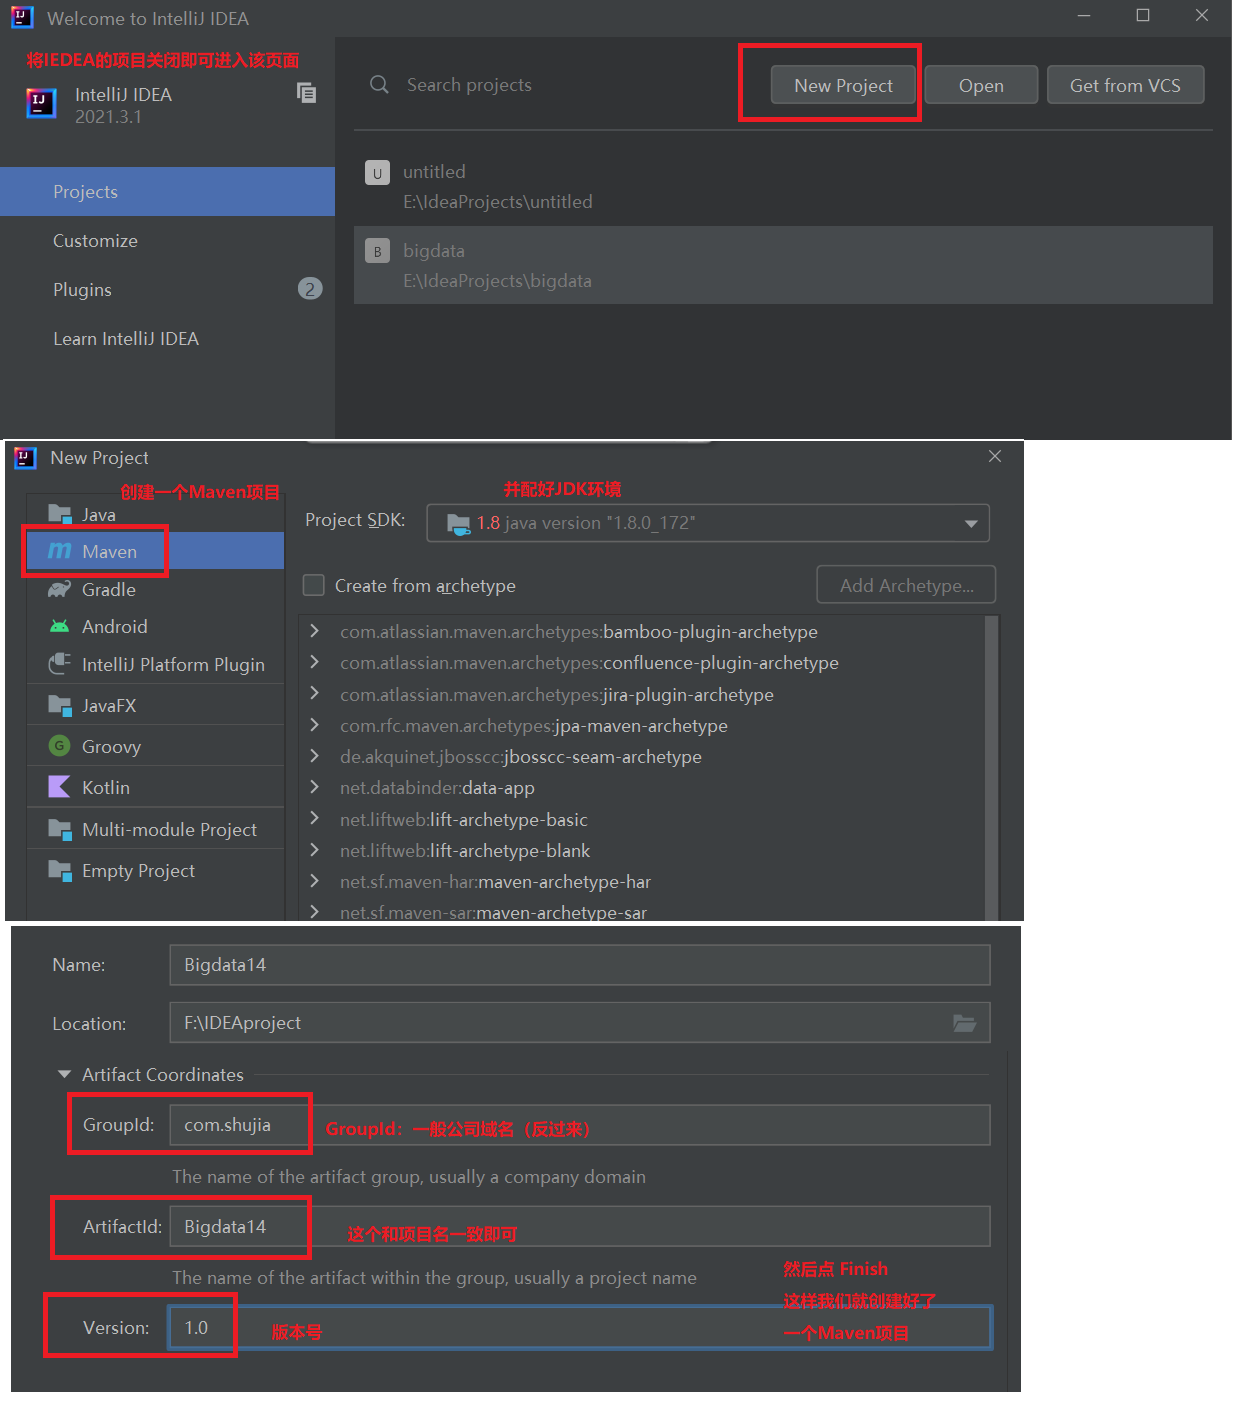
Task: Click the Open button
Action: click(x=981, y=85)
